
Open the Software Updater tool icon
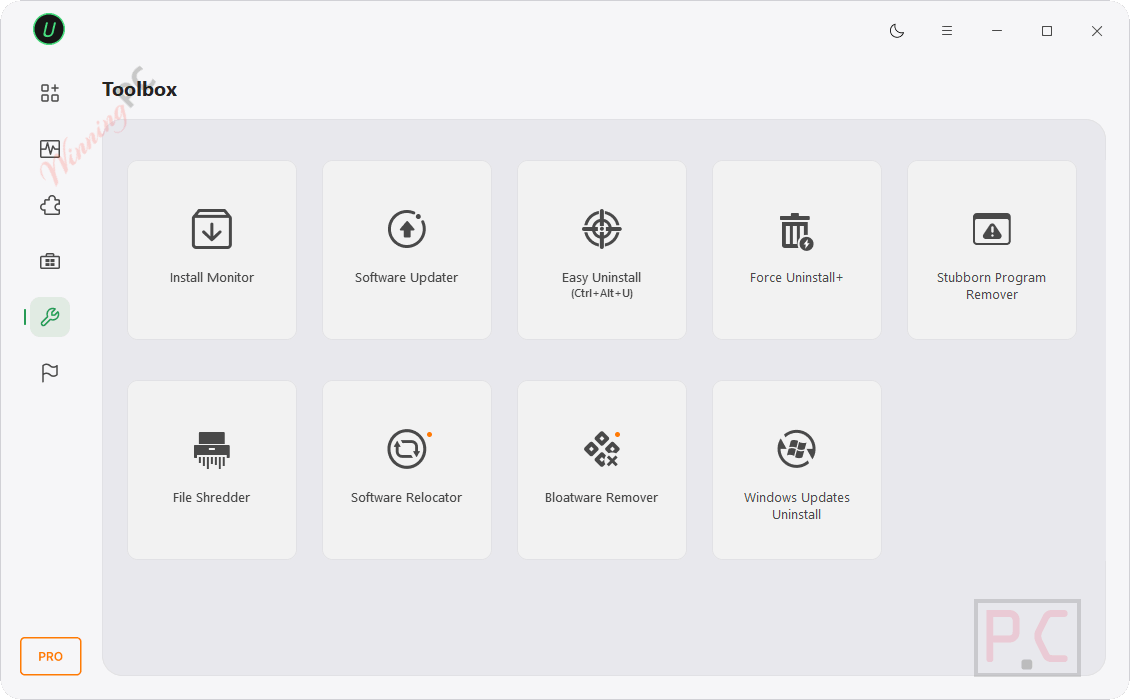[407, 229]
